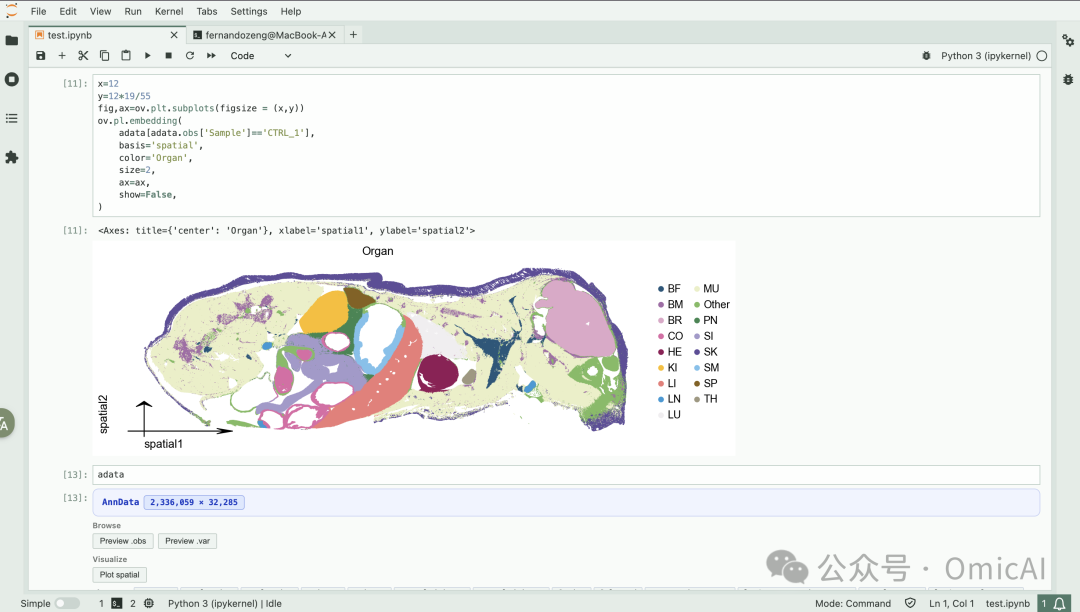The width and height of the screenshot is (1080, 612).
Task: Copy the selected cell
Action: click(x=105, y=56)
